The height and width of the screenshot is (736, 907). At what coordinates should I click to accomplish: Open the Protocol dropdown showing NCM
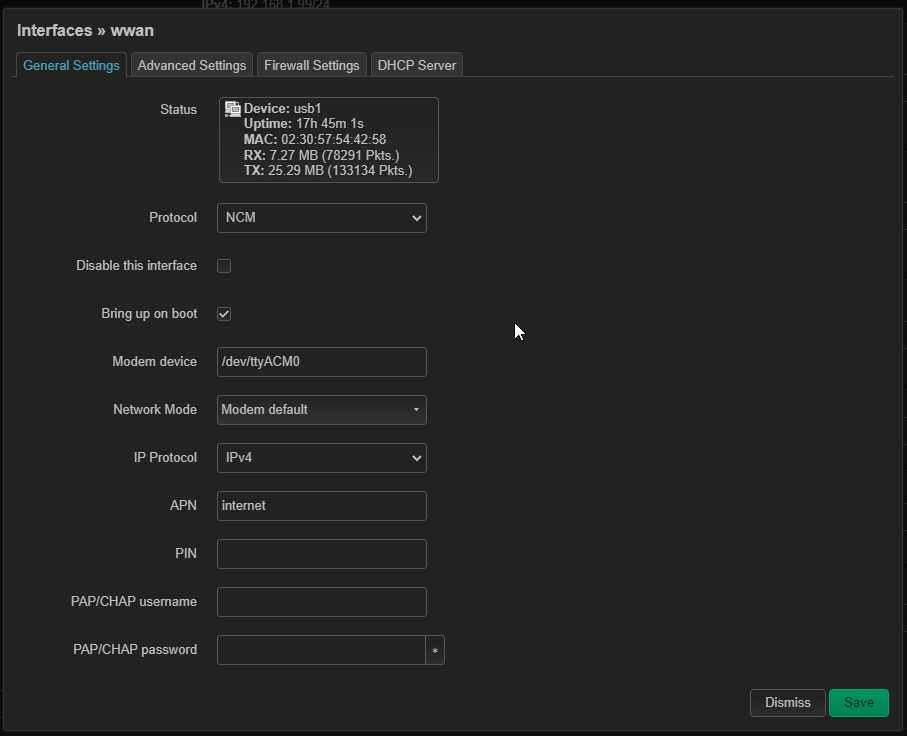point(321,218)
